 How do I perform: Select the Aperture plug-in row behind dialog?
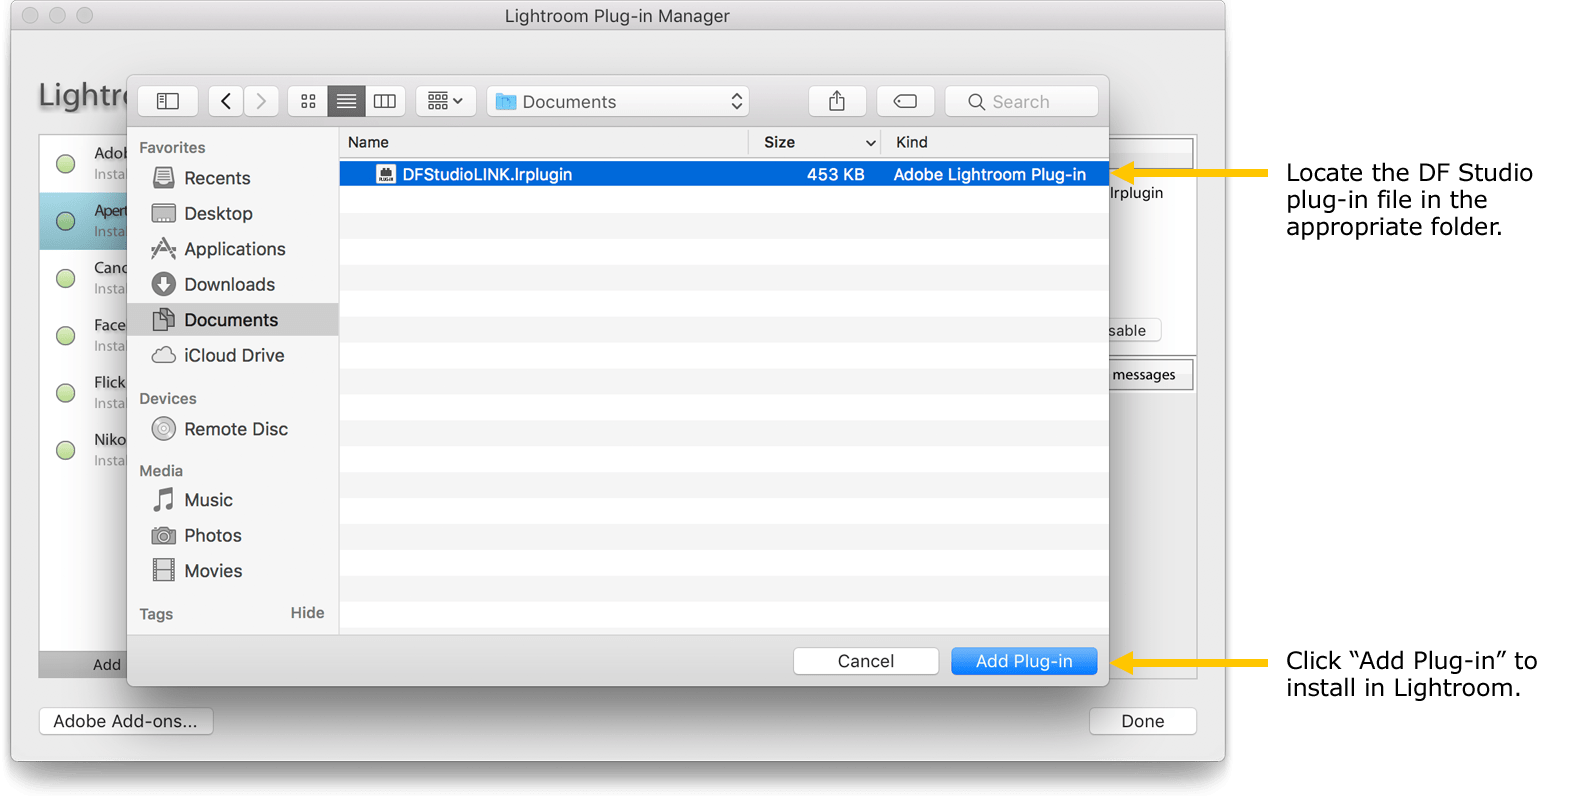[84, 220]
